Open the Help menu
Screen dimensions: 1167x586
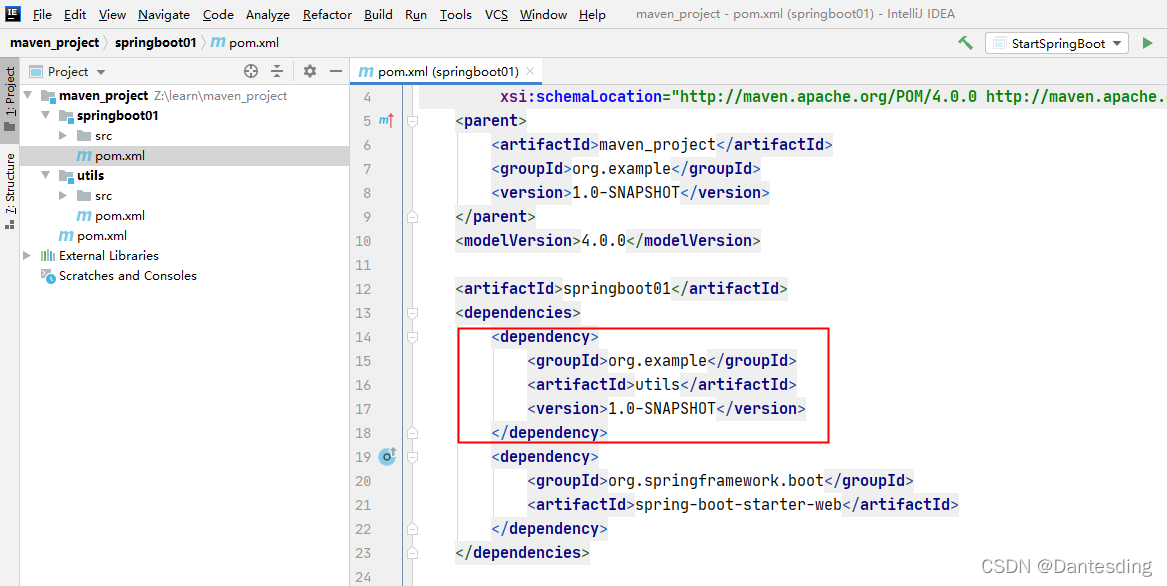(x=592, y=15)
